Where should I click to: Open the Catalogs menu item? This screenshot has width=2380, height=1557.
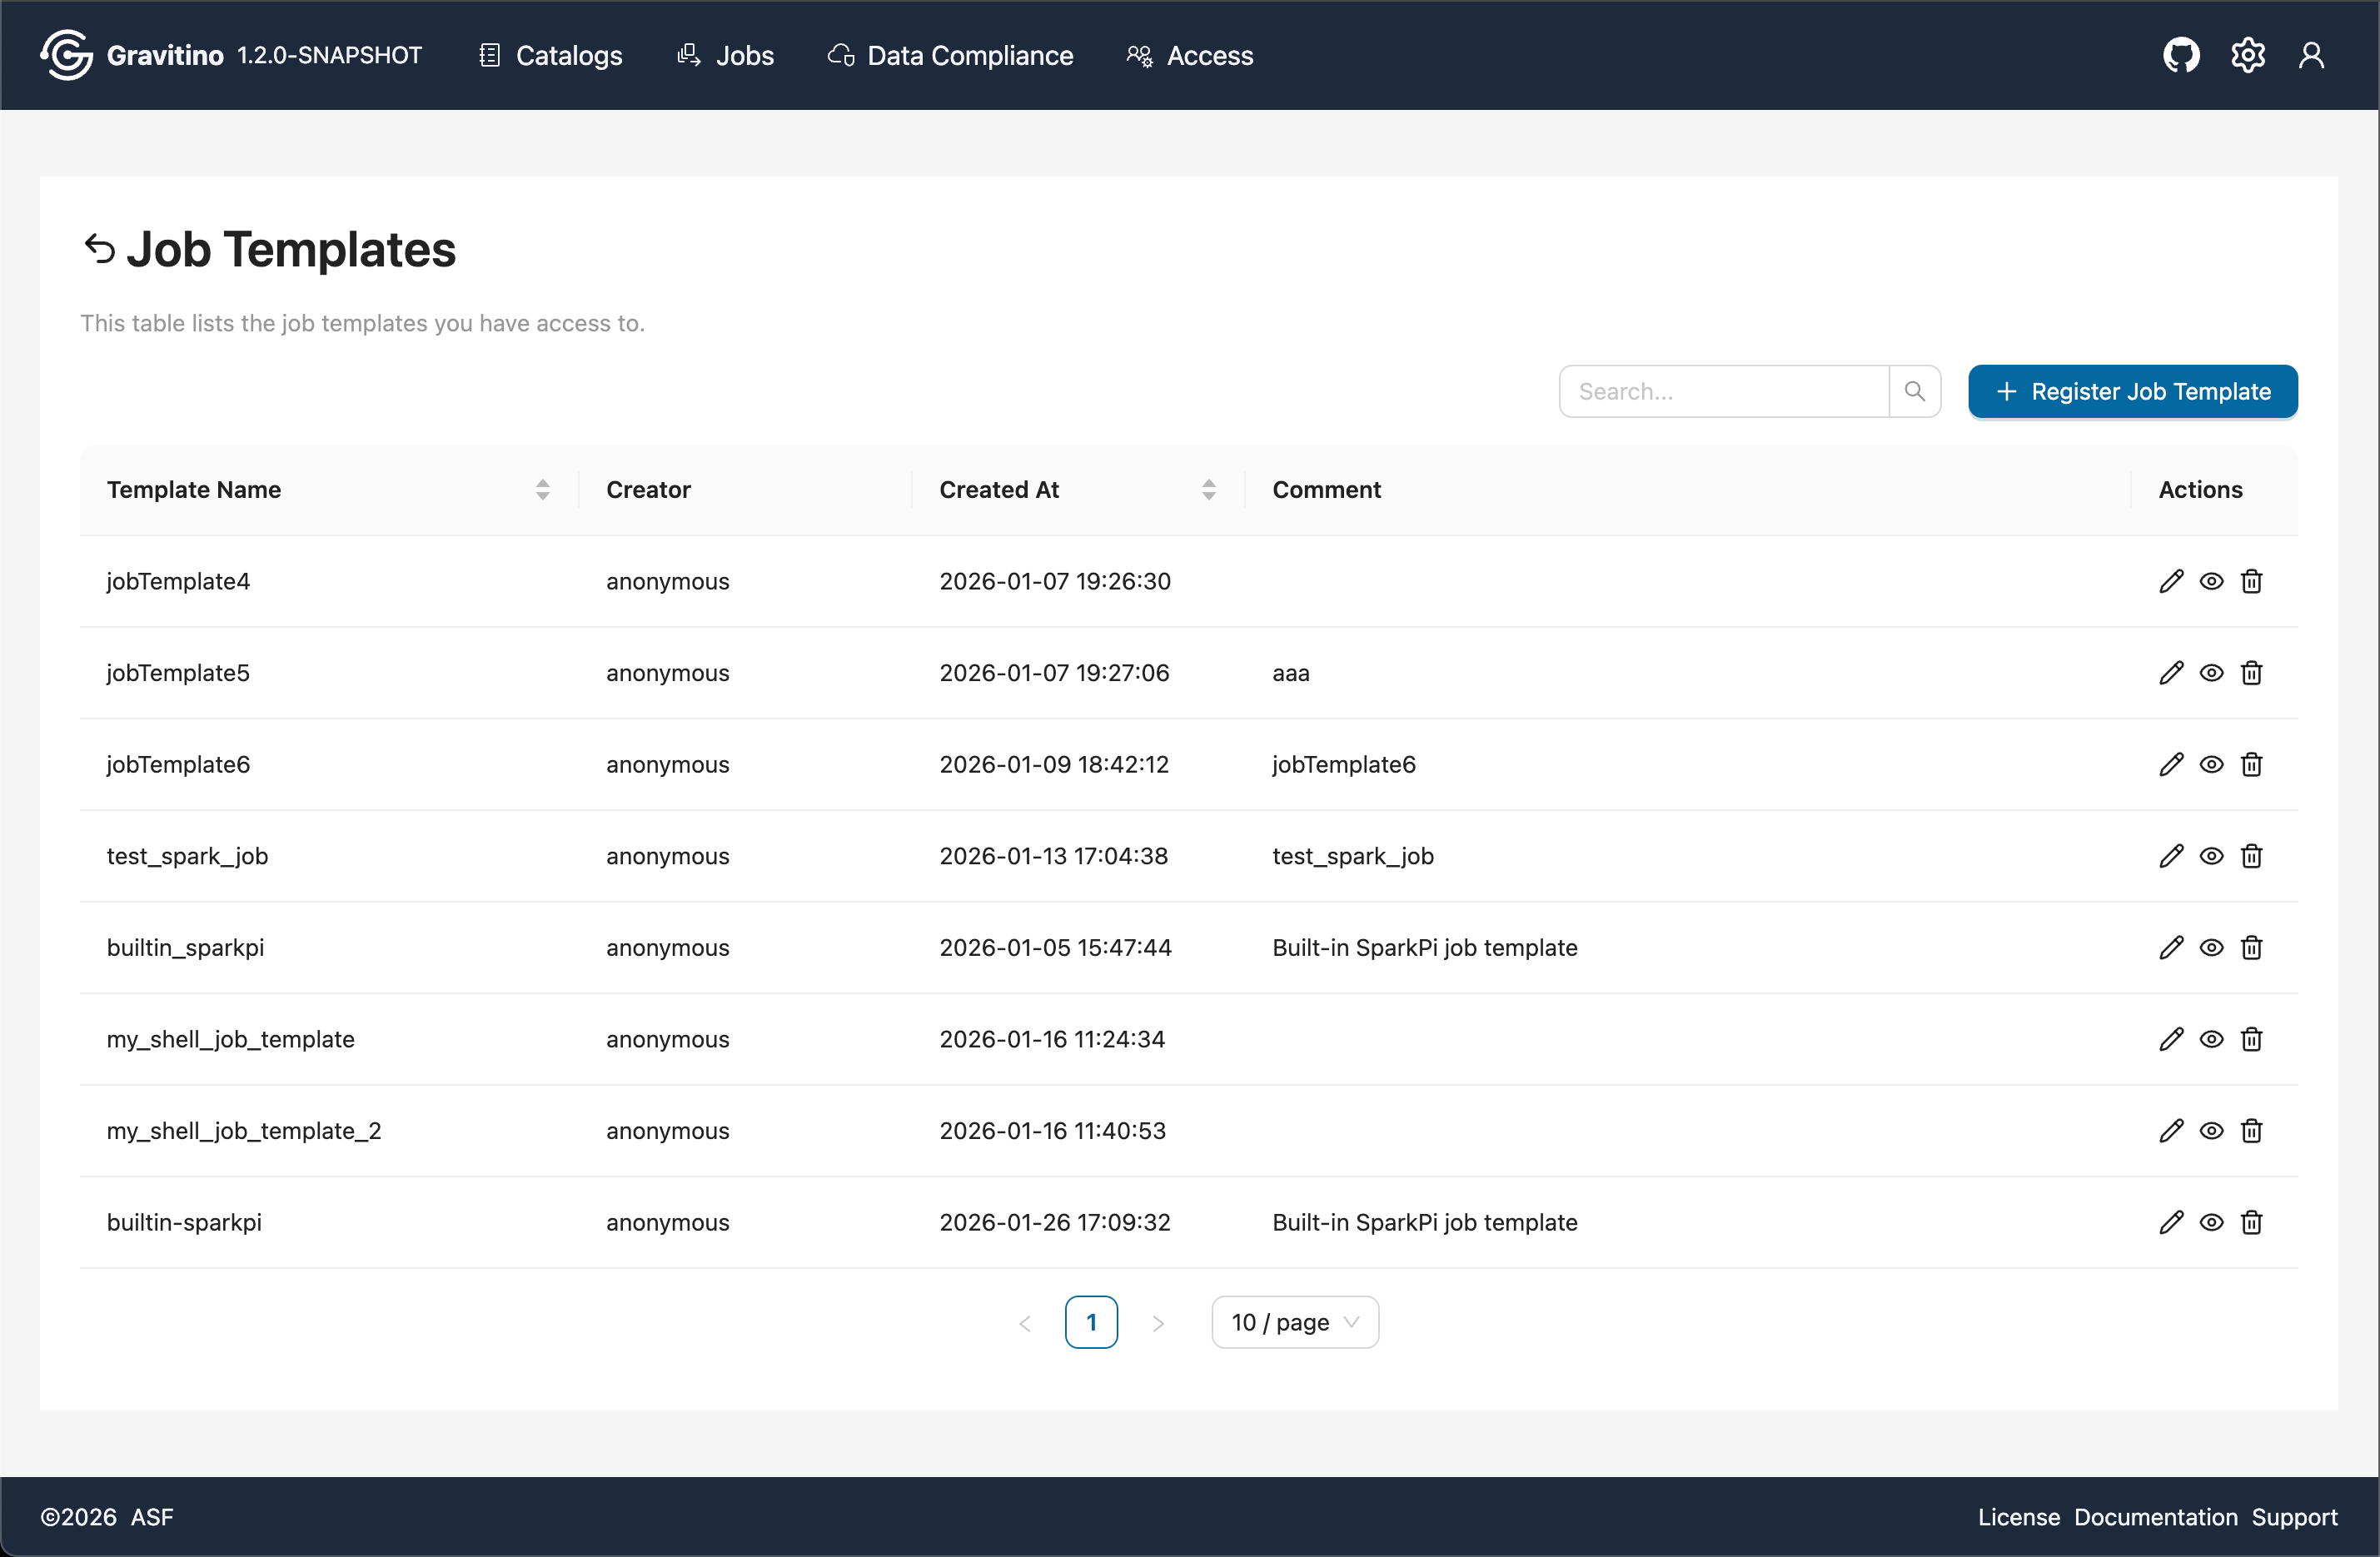[548, 55]
